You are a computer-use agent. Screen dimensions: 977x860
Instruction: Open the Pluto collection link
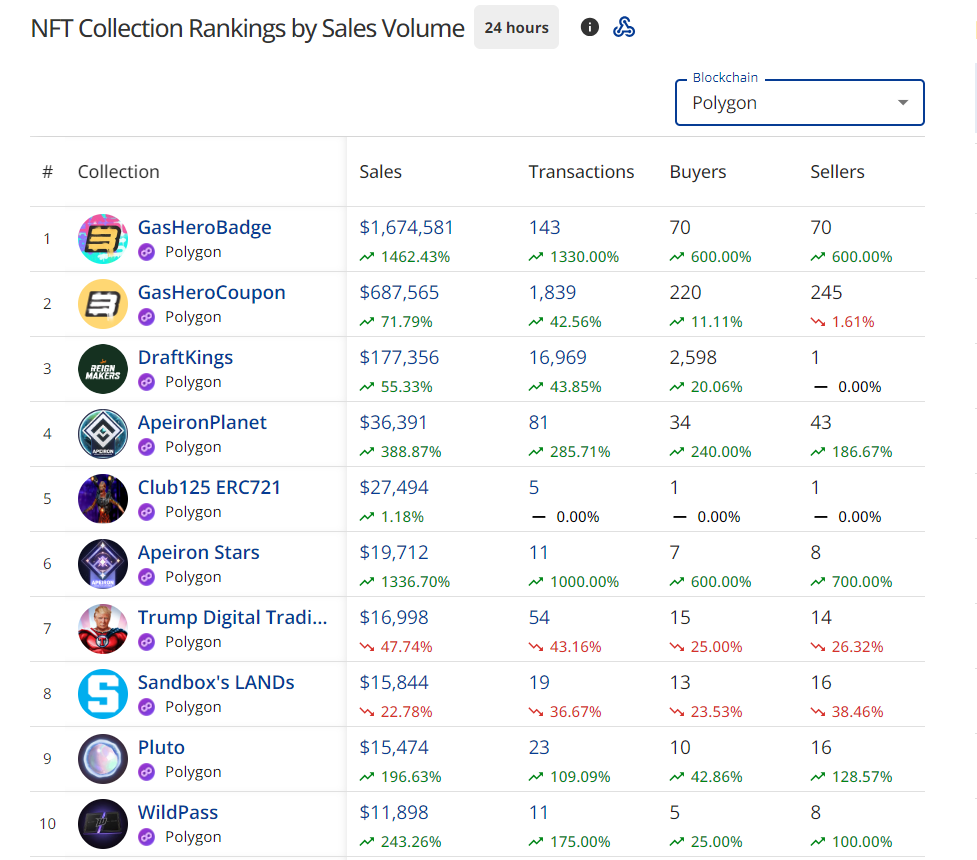tap(161, 747)
